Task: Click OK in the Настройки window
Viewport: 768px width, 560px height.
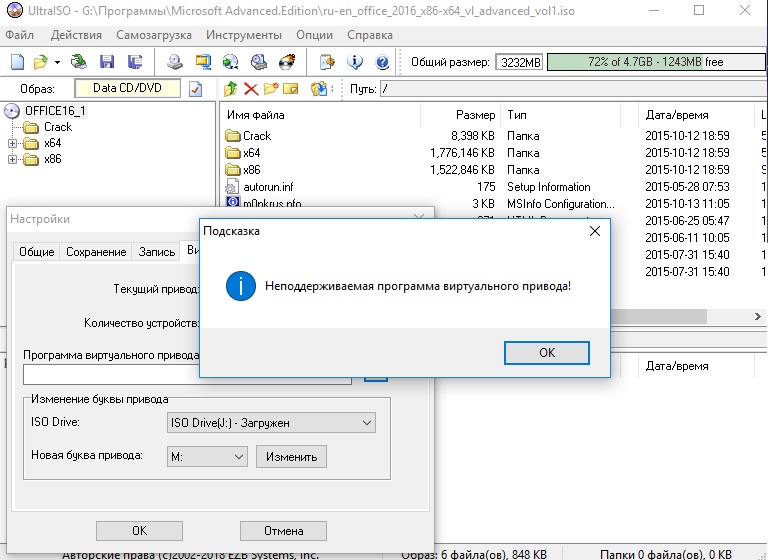Action: click(139, 531)
